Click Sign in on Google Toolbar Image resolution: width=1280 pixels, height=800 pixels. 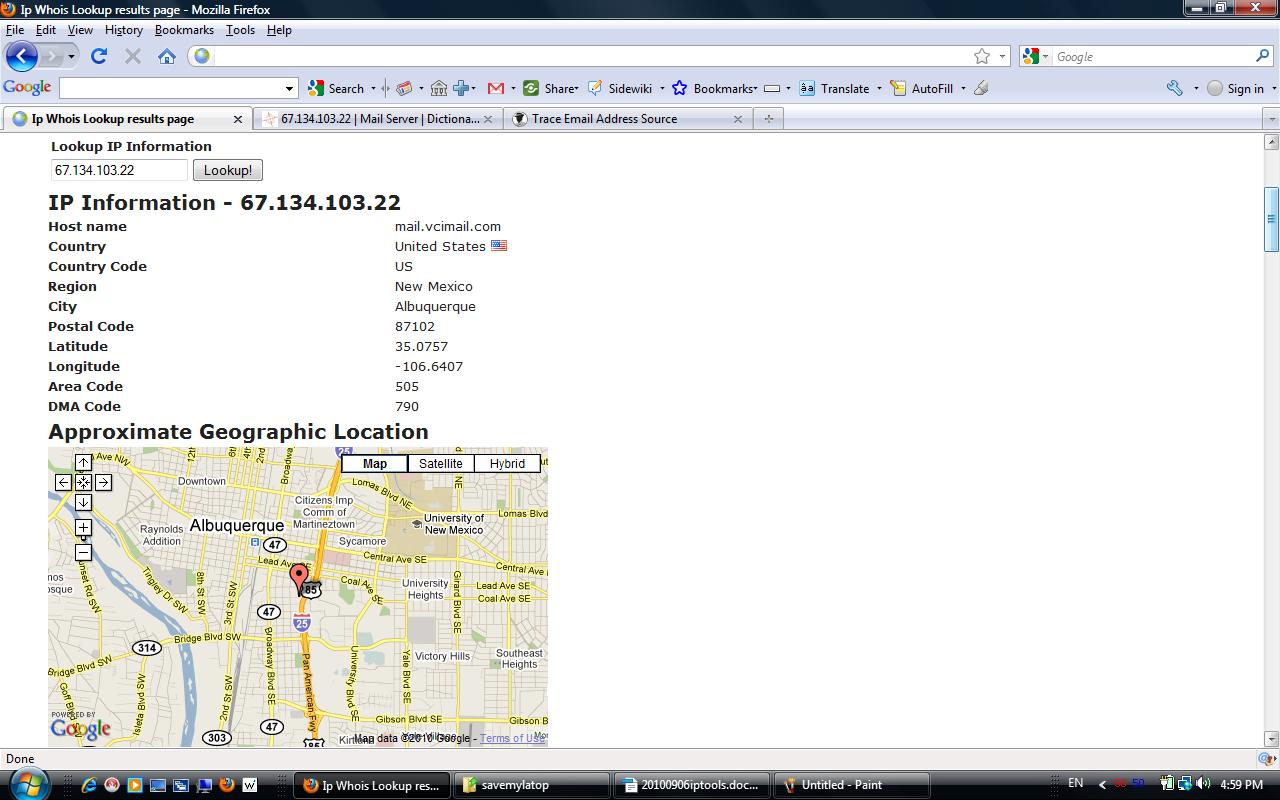(x=1235, y=88)
